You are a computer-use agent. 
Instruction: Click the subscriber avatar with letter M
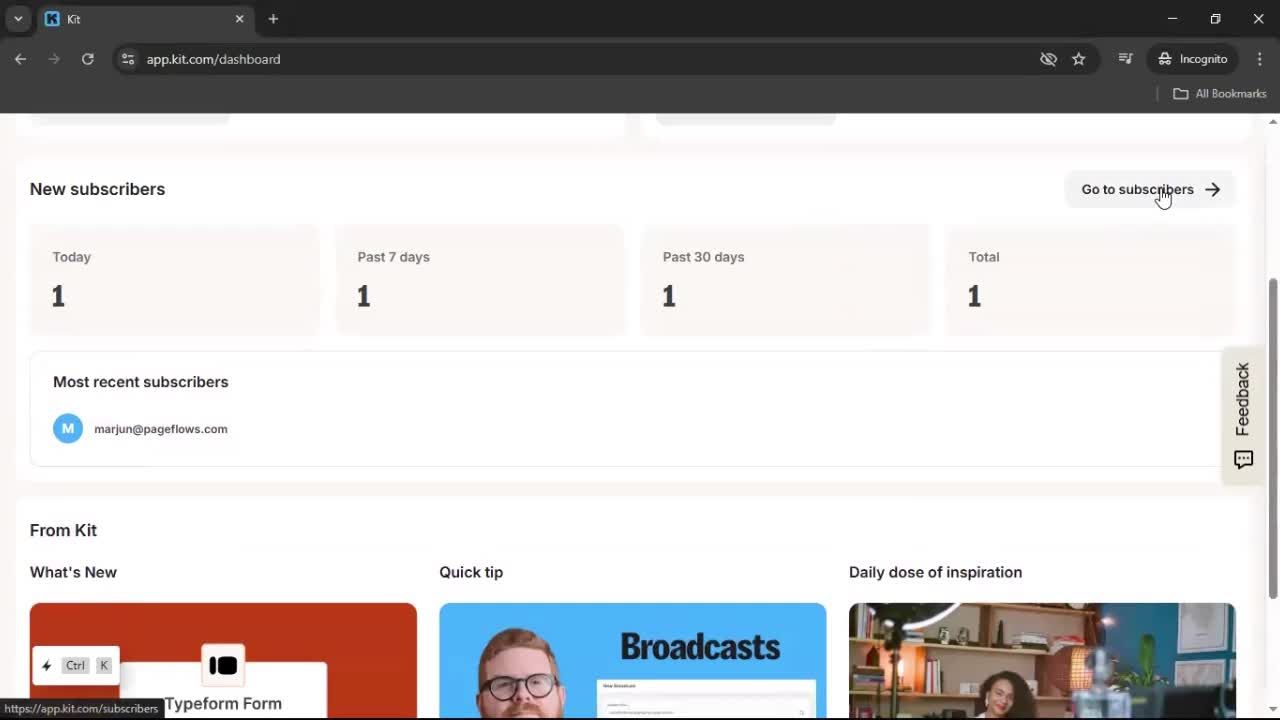pyautogui.click(x=68, y=428)
